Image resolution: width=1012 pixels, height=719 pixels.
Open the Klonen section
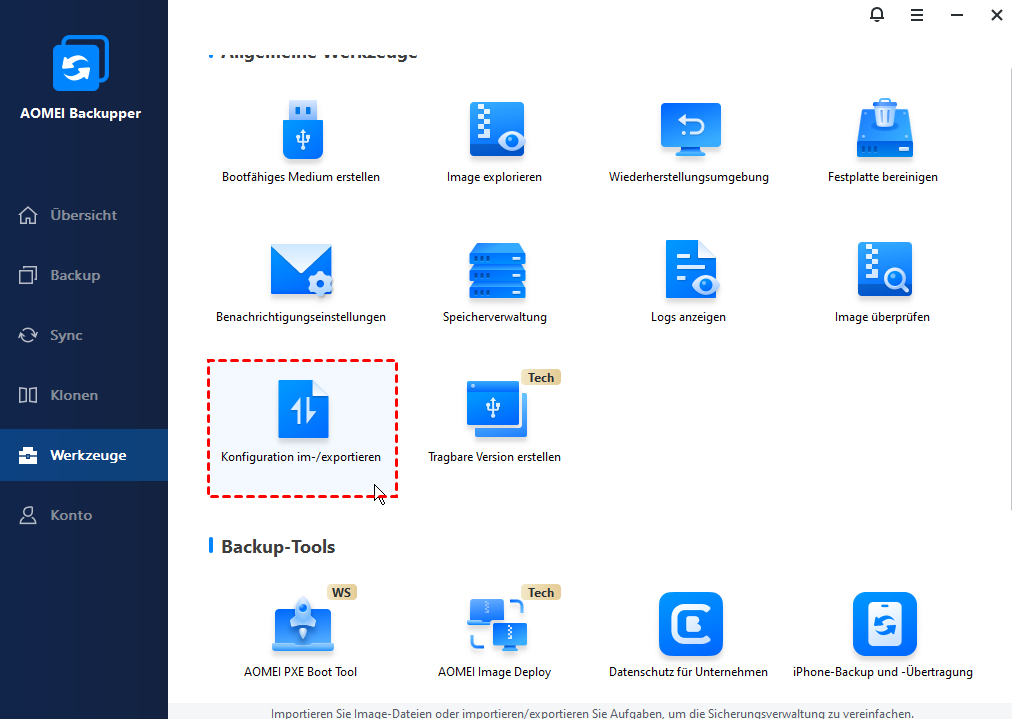(x=84, y=395)
